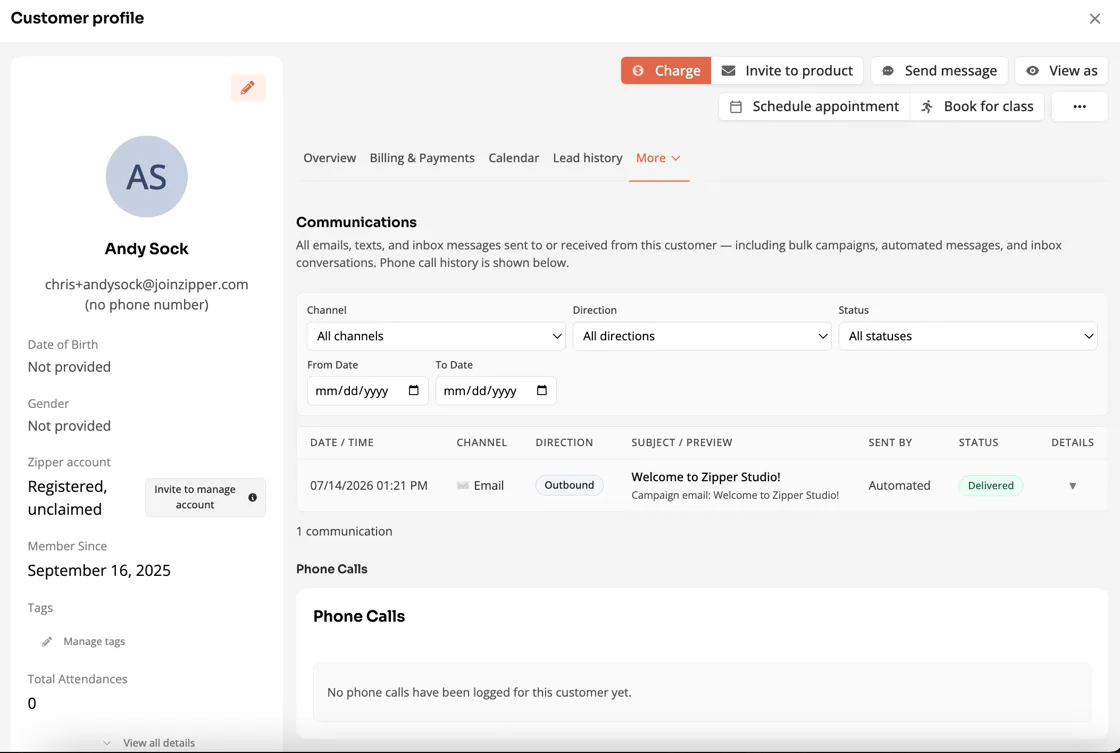The image size is (1120, 753).
Task: Switch to the Calendar tab
Action: click(x=514, y=158)
